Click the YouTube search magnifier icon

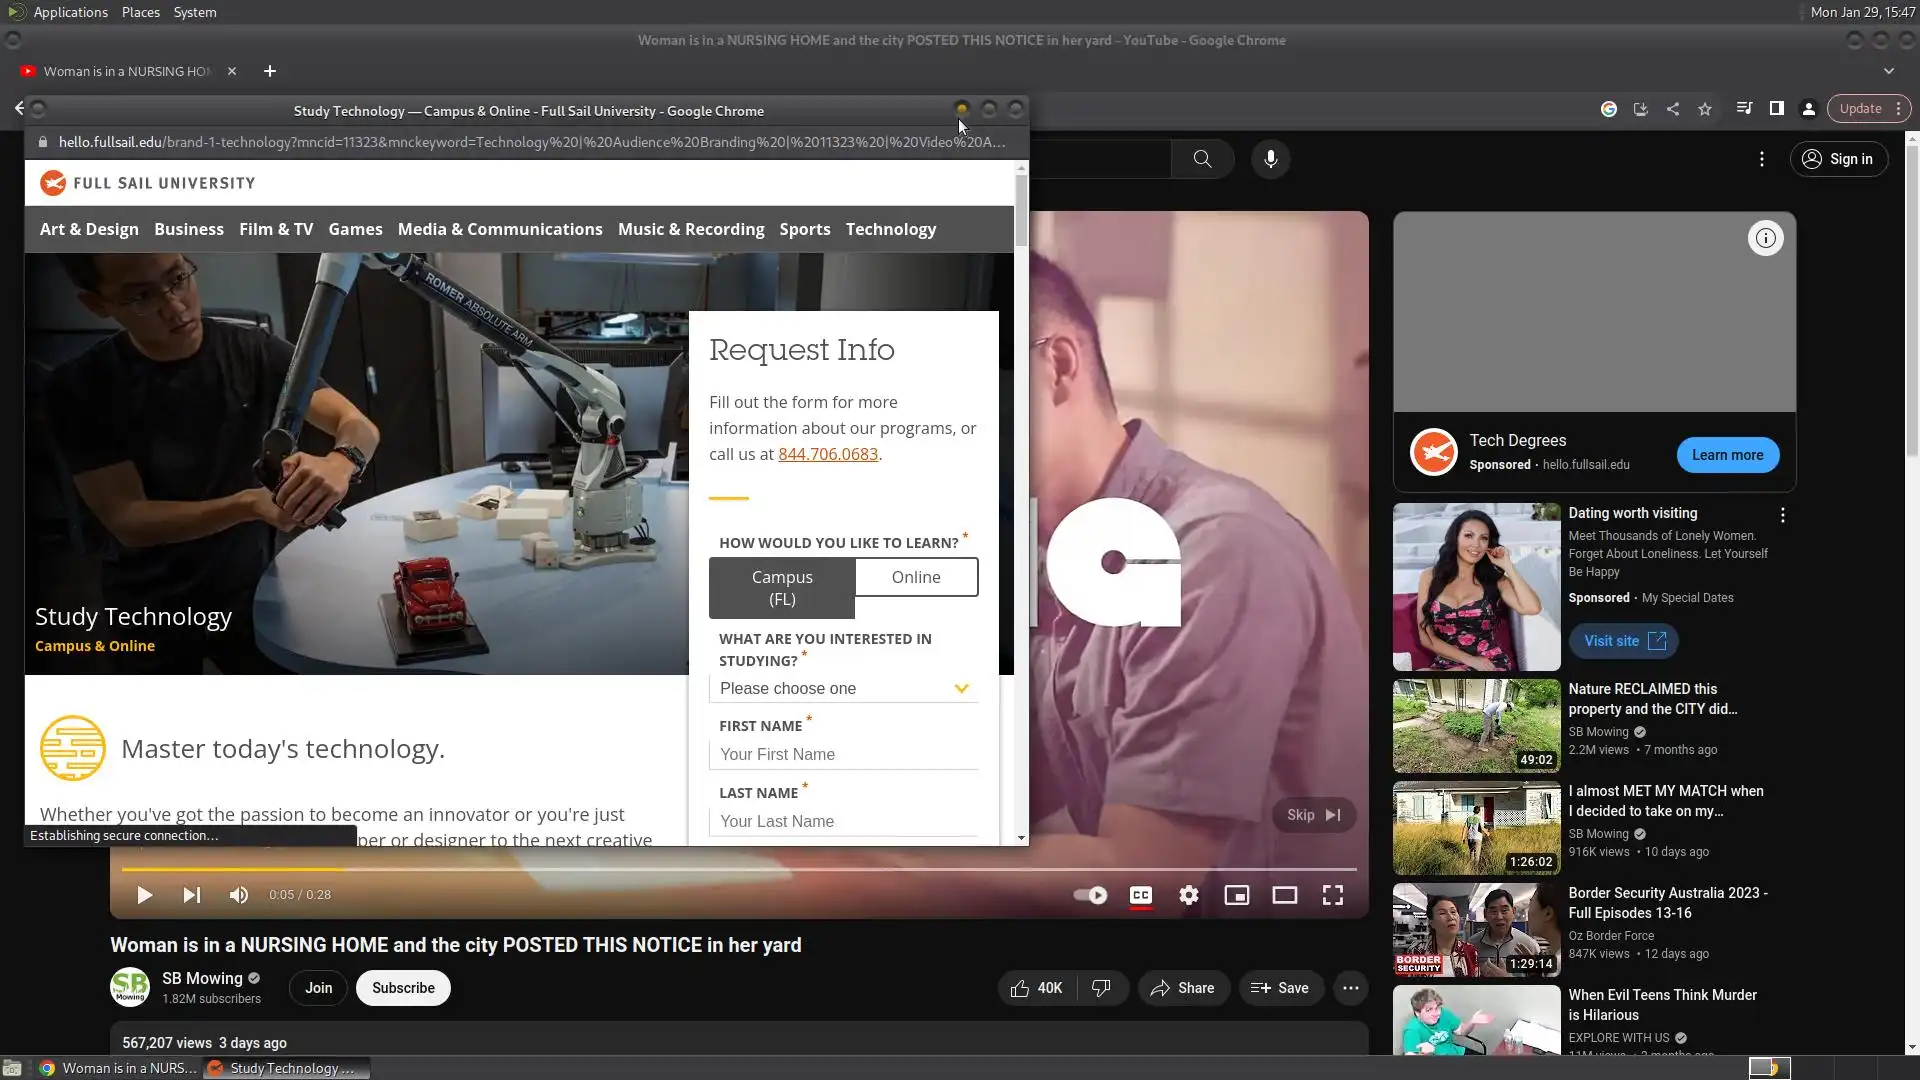click(1202, 159)
